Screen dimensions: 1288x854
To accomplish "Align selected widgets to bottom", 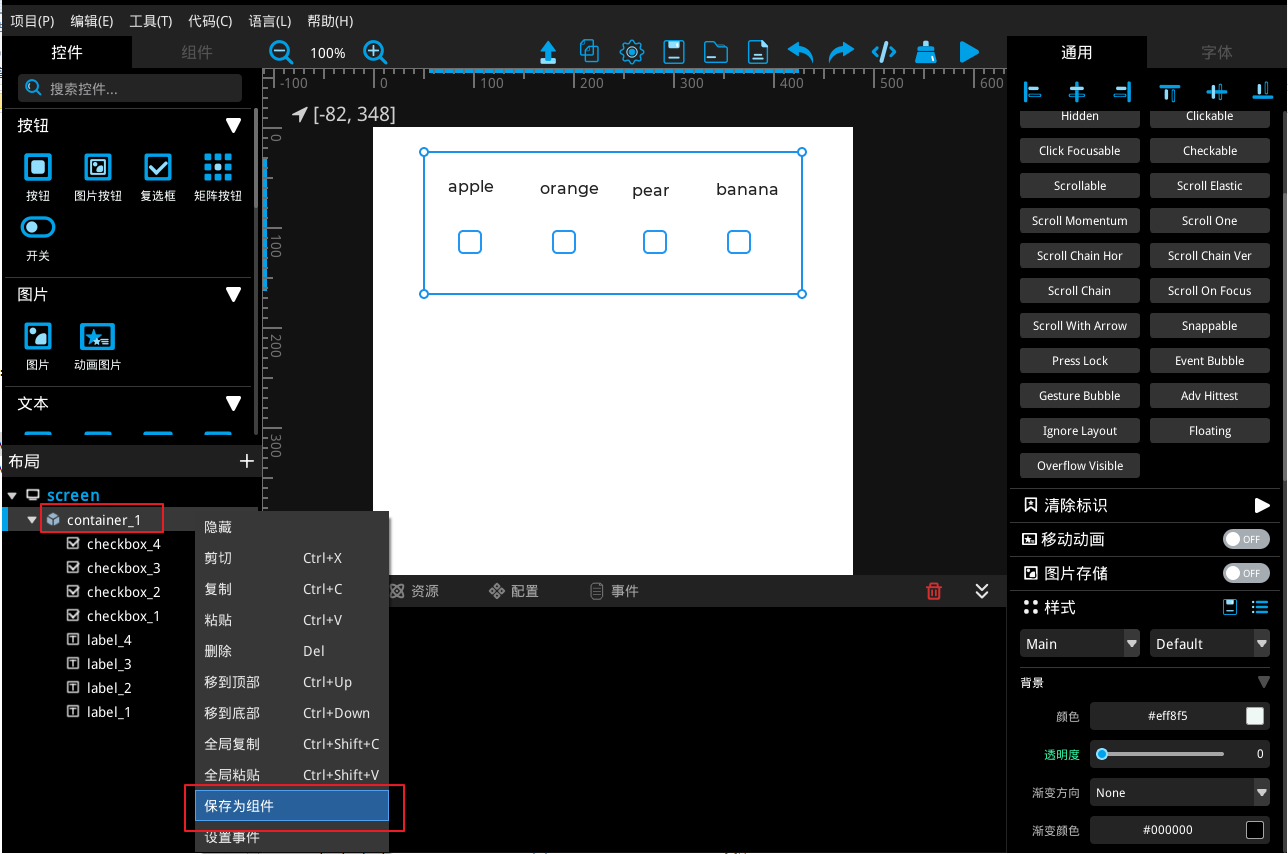I will (x=1262, y=92).
